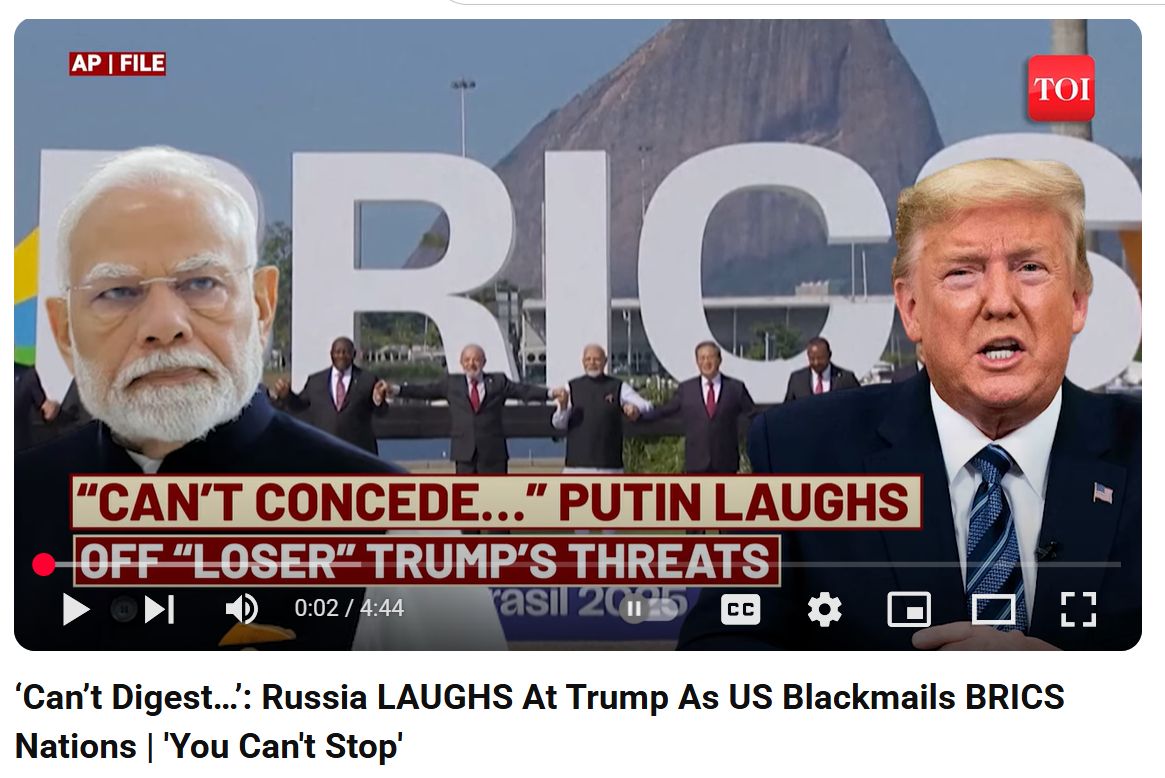
Task: Click the red progress bar scrubber
Action: pyautogui.click(x=44, y=565)
